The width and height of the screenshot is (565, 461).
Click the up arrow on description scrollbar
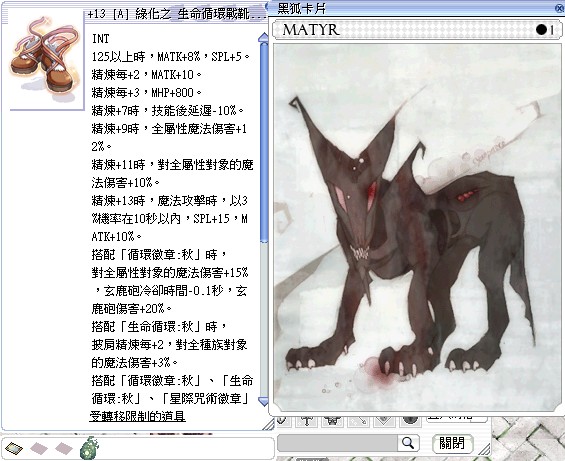coord(264,37)
